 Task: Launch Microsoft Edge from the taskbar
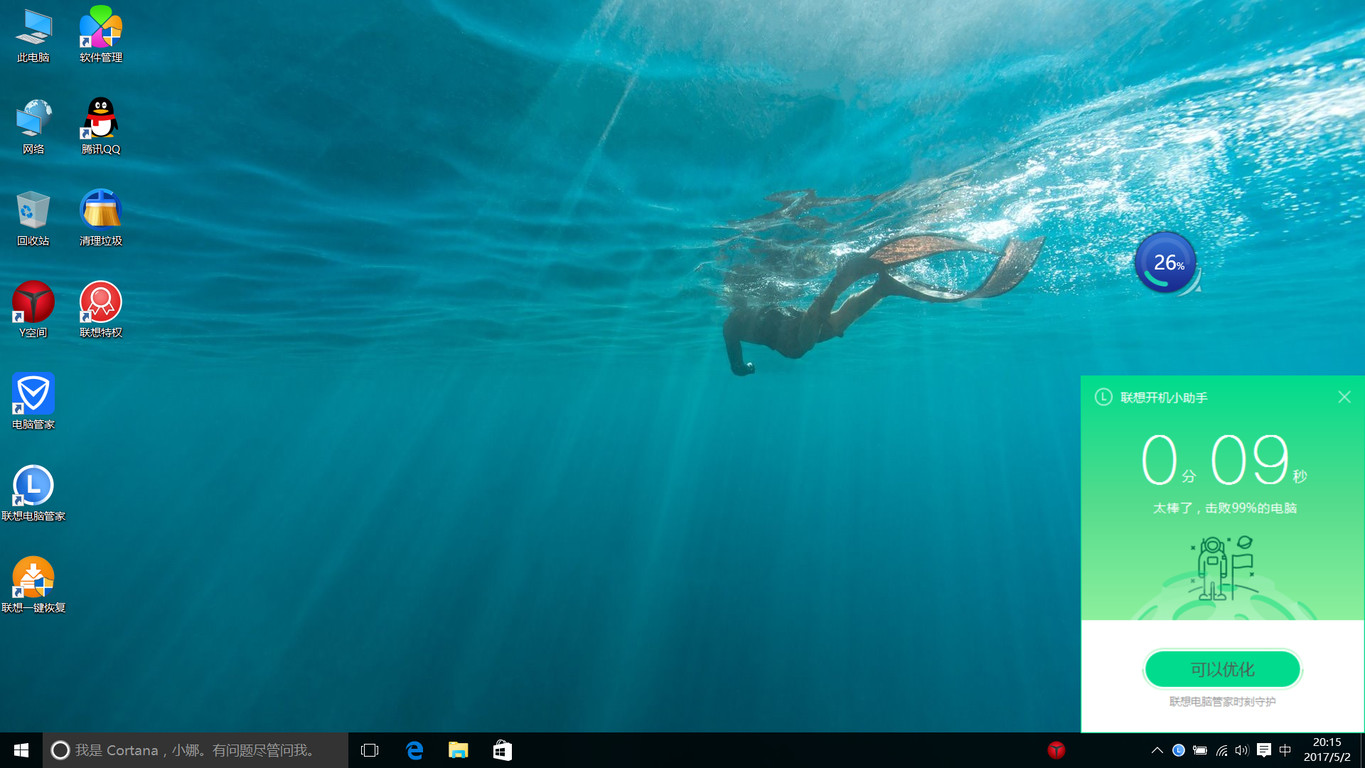pyautogui.click(x=414, y=750)
